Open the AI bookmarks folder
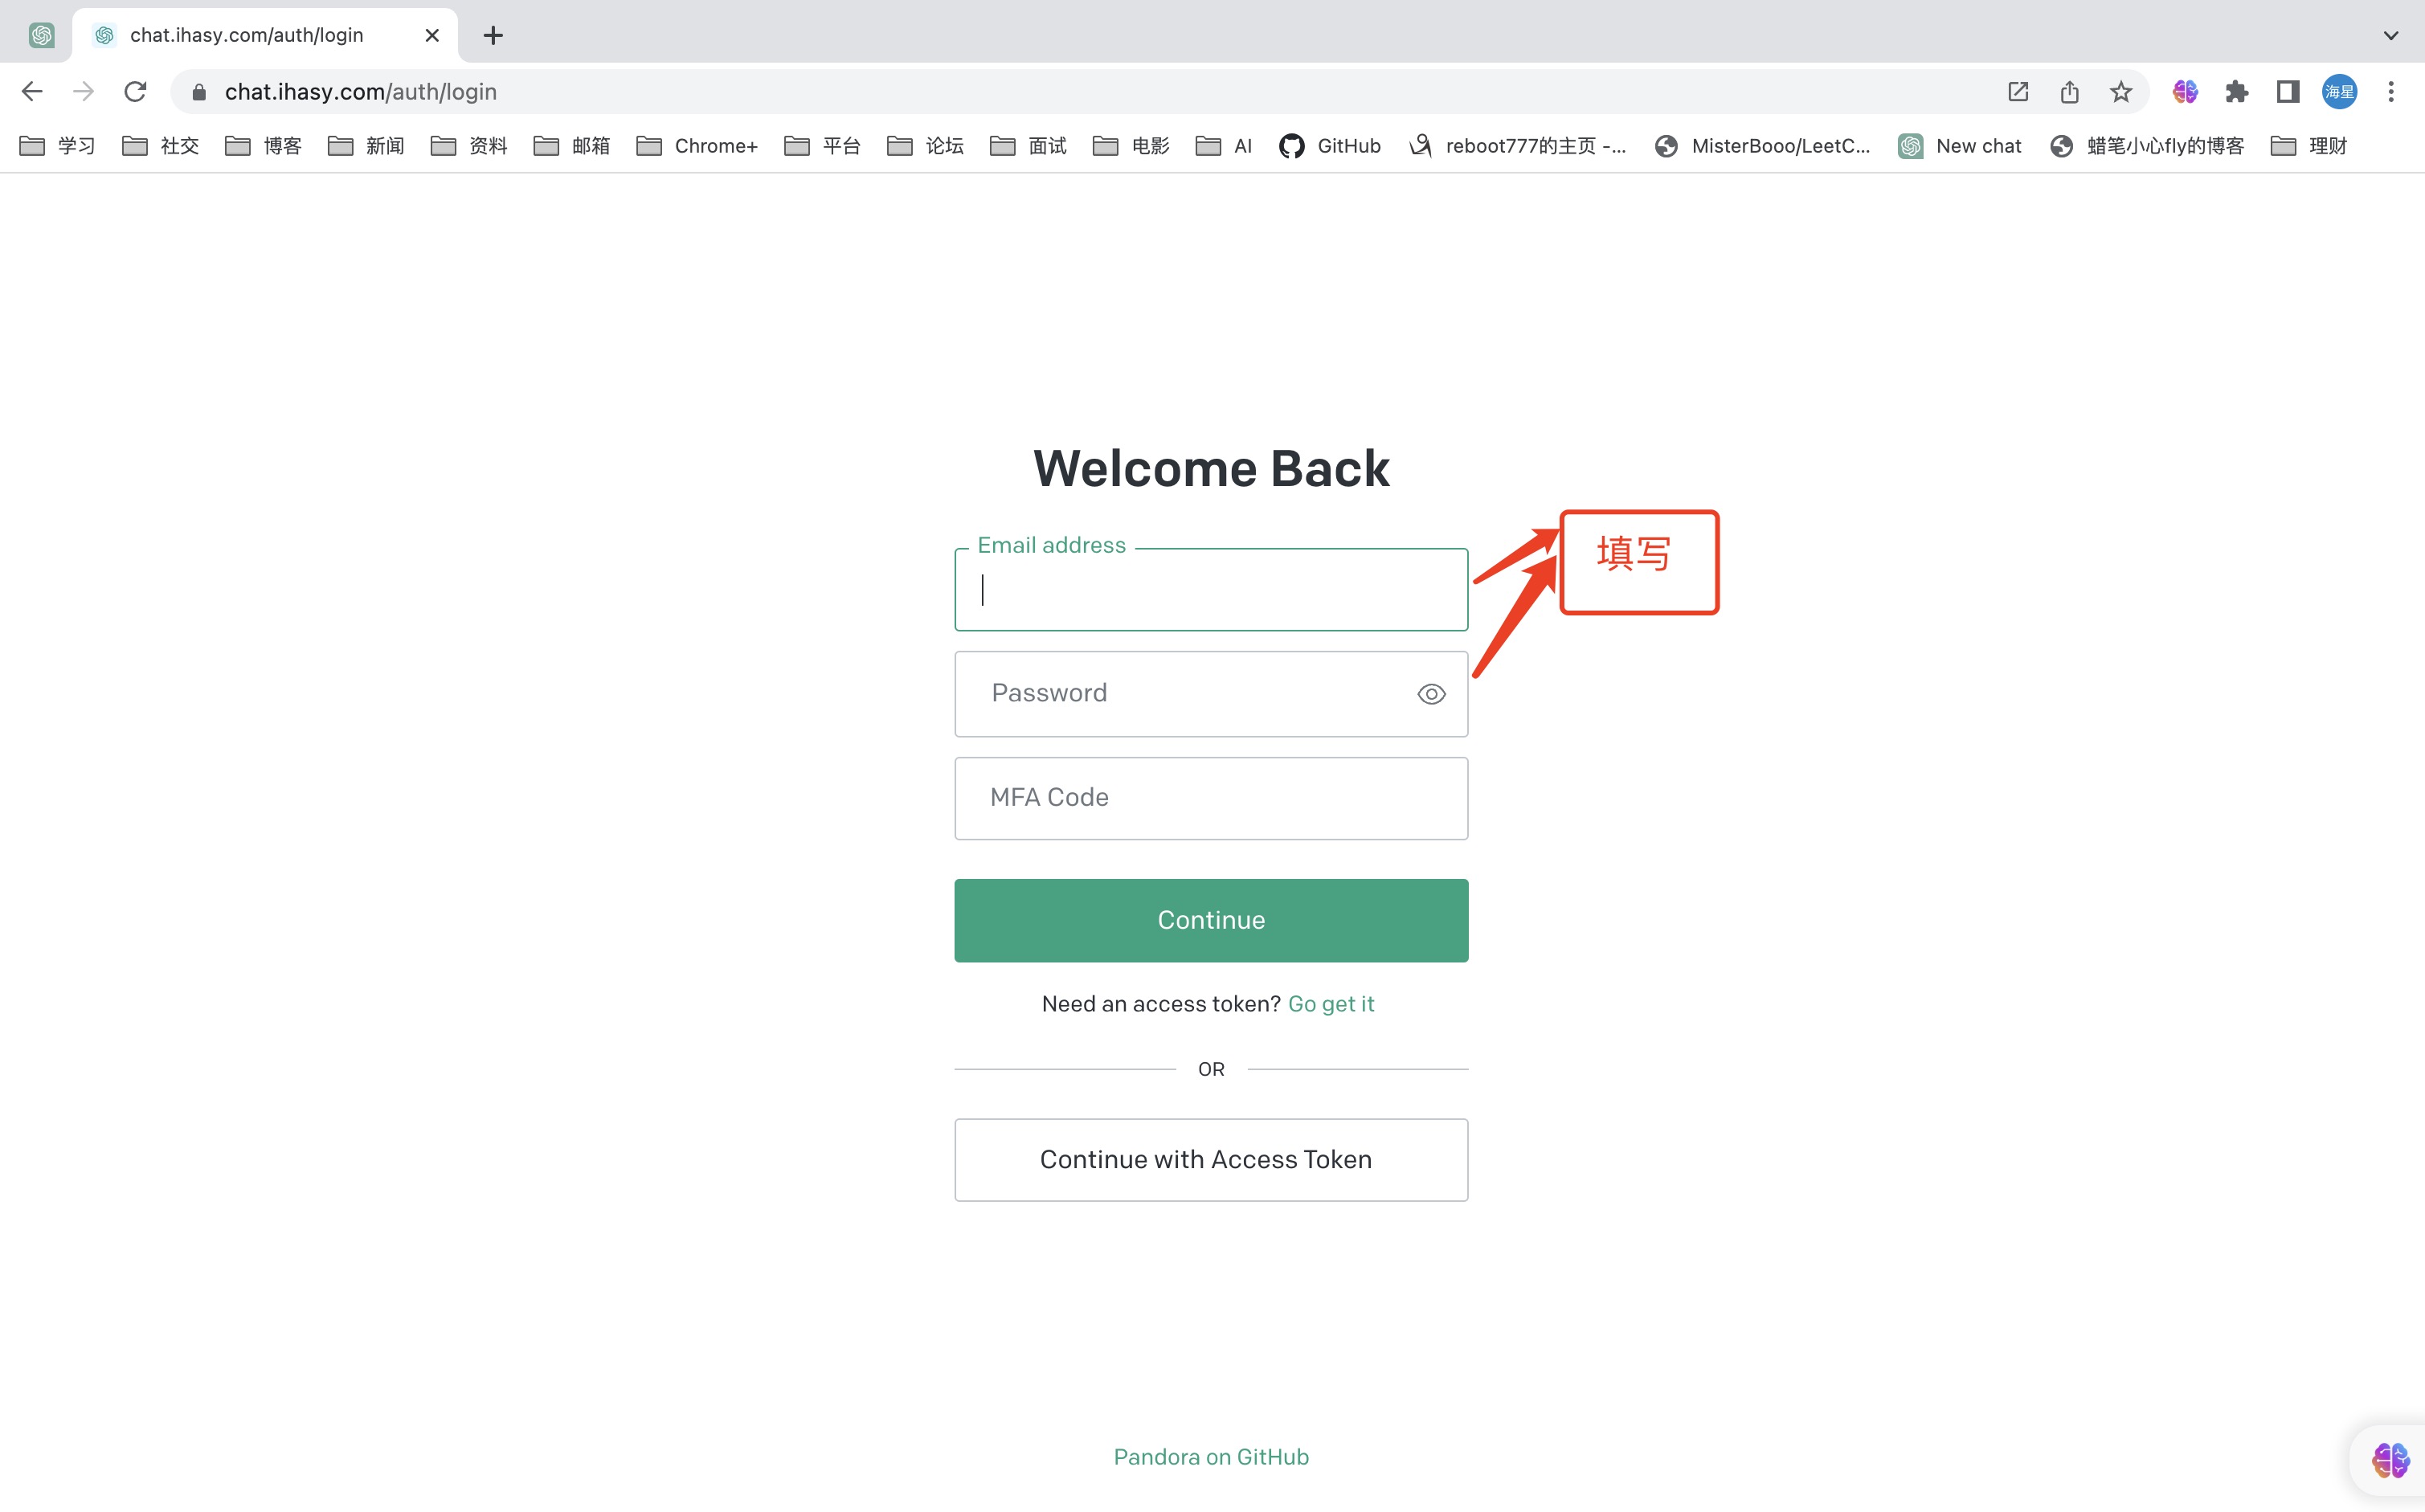2425x1512 pixels. coord(1224,146)
